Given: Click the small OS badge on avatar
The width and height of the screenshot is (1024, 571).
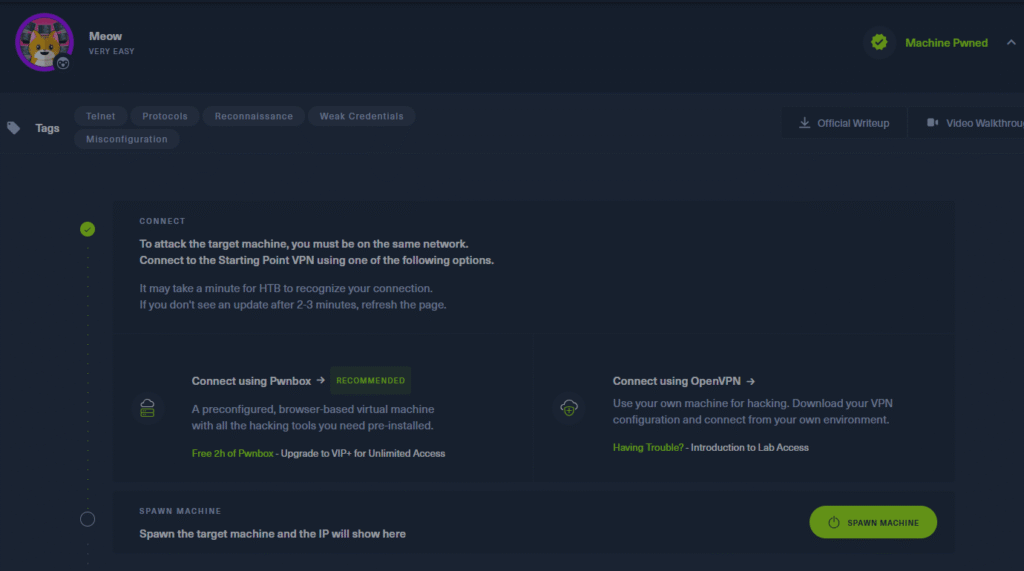Looking at the screenshot, I should 62,63.
